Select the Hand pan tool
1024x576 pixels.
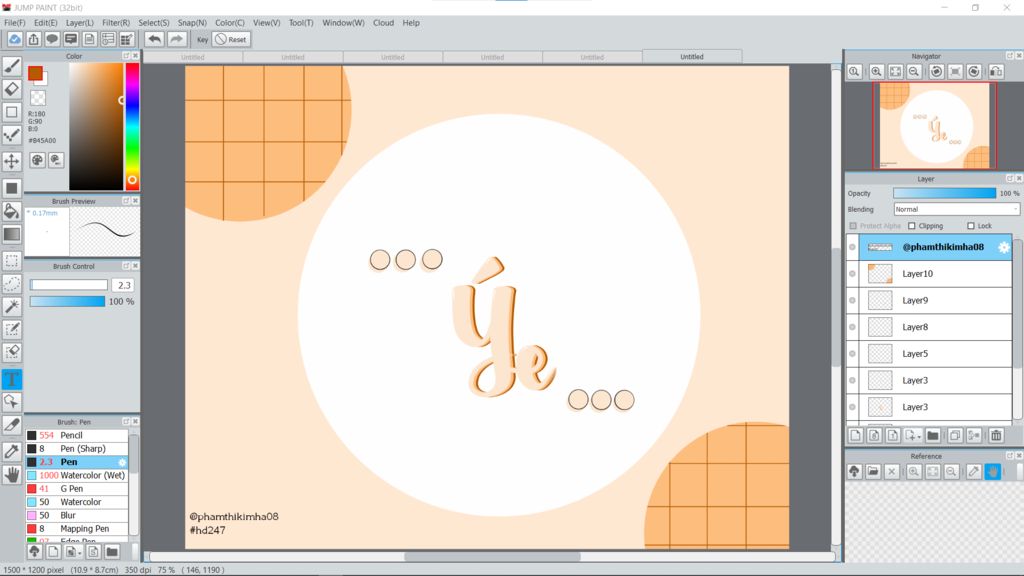pos(12,474)
